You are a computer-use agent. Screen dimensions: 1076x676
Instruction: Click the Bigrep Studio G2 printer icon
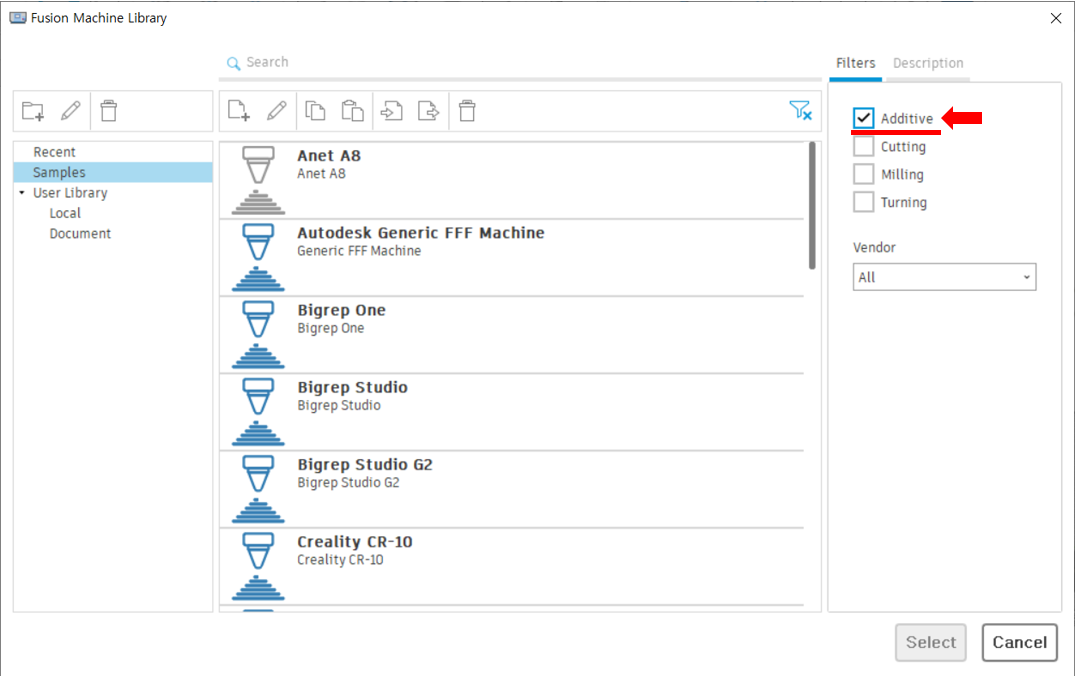click(x=258, y=489)
